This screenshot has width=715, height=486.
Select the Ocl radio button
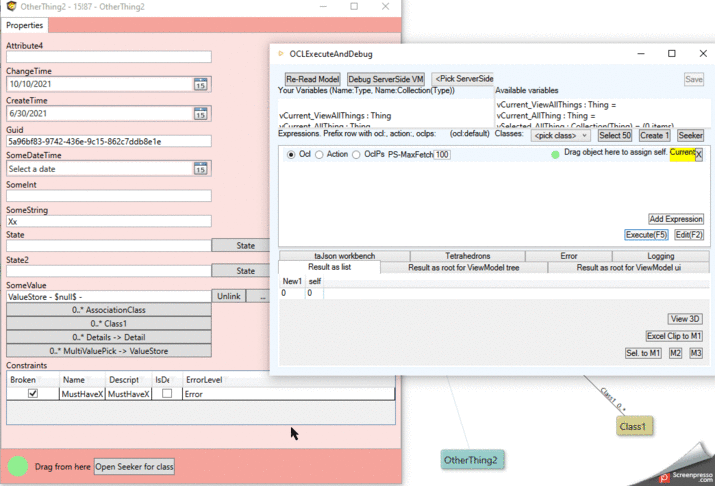tap(291, 155)
